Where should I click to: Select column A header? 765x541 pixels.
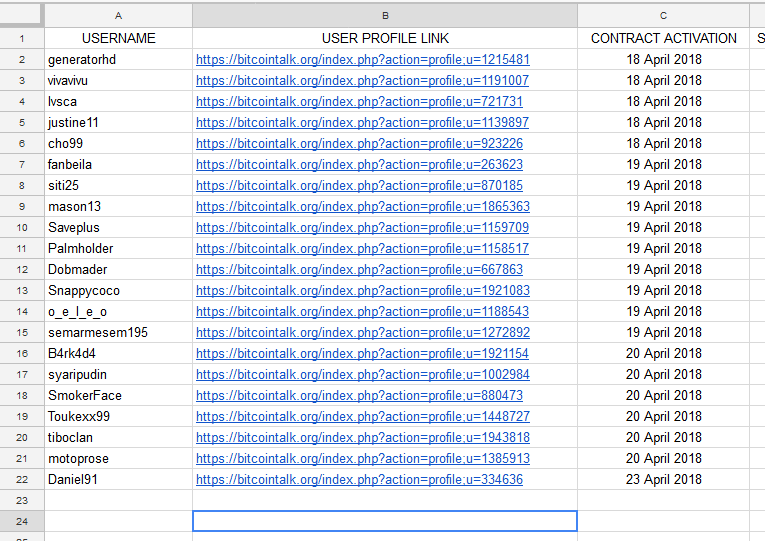click(119, 16)
